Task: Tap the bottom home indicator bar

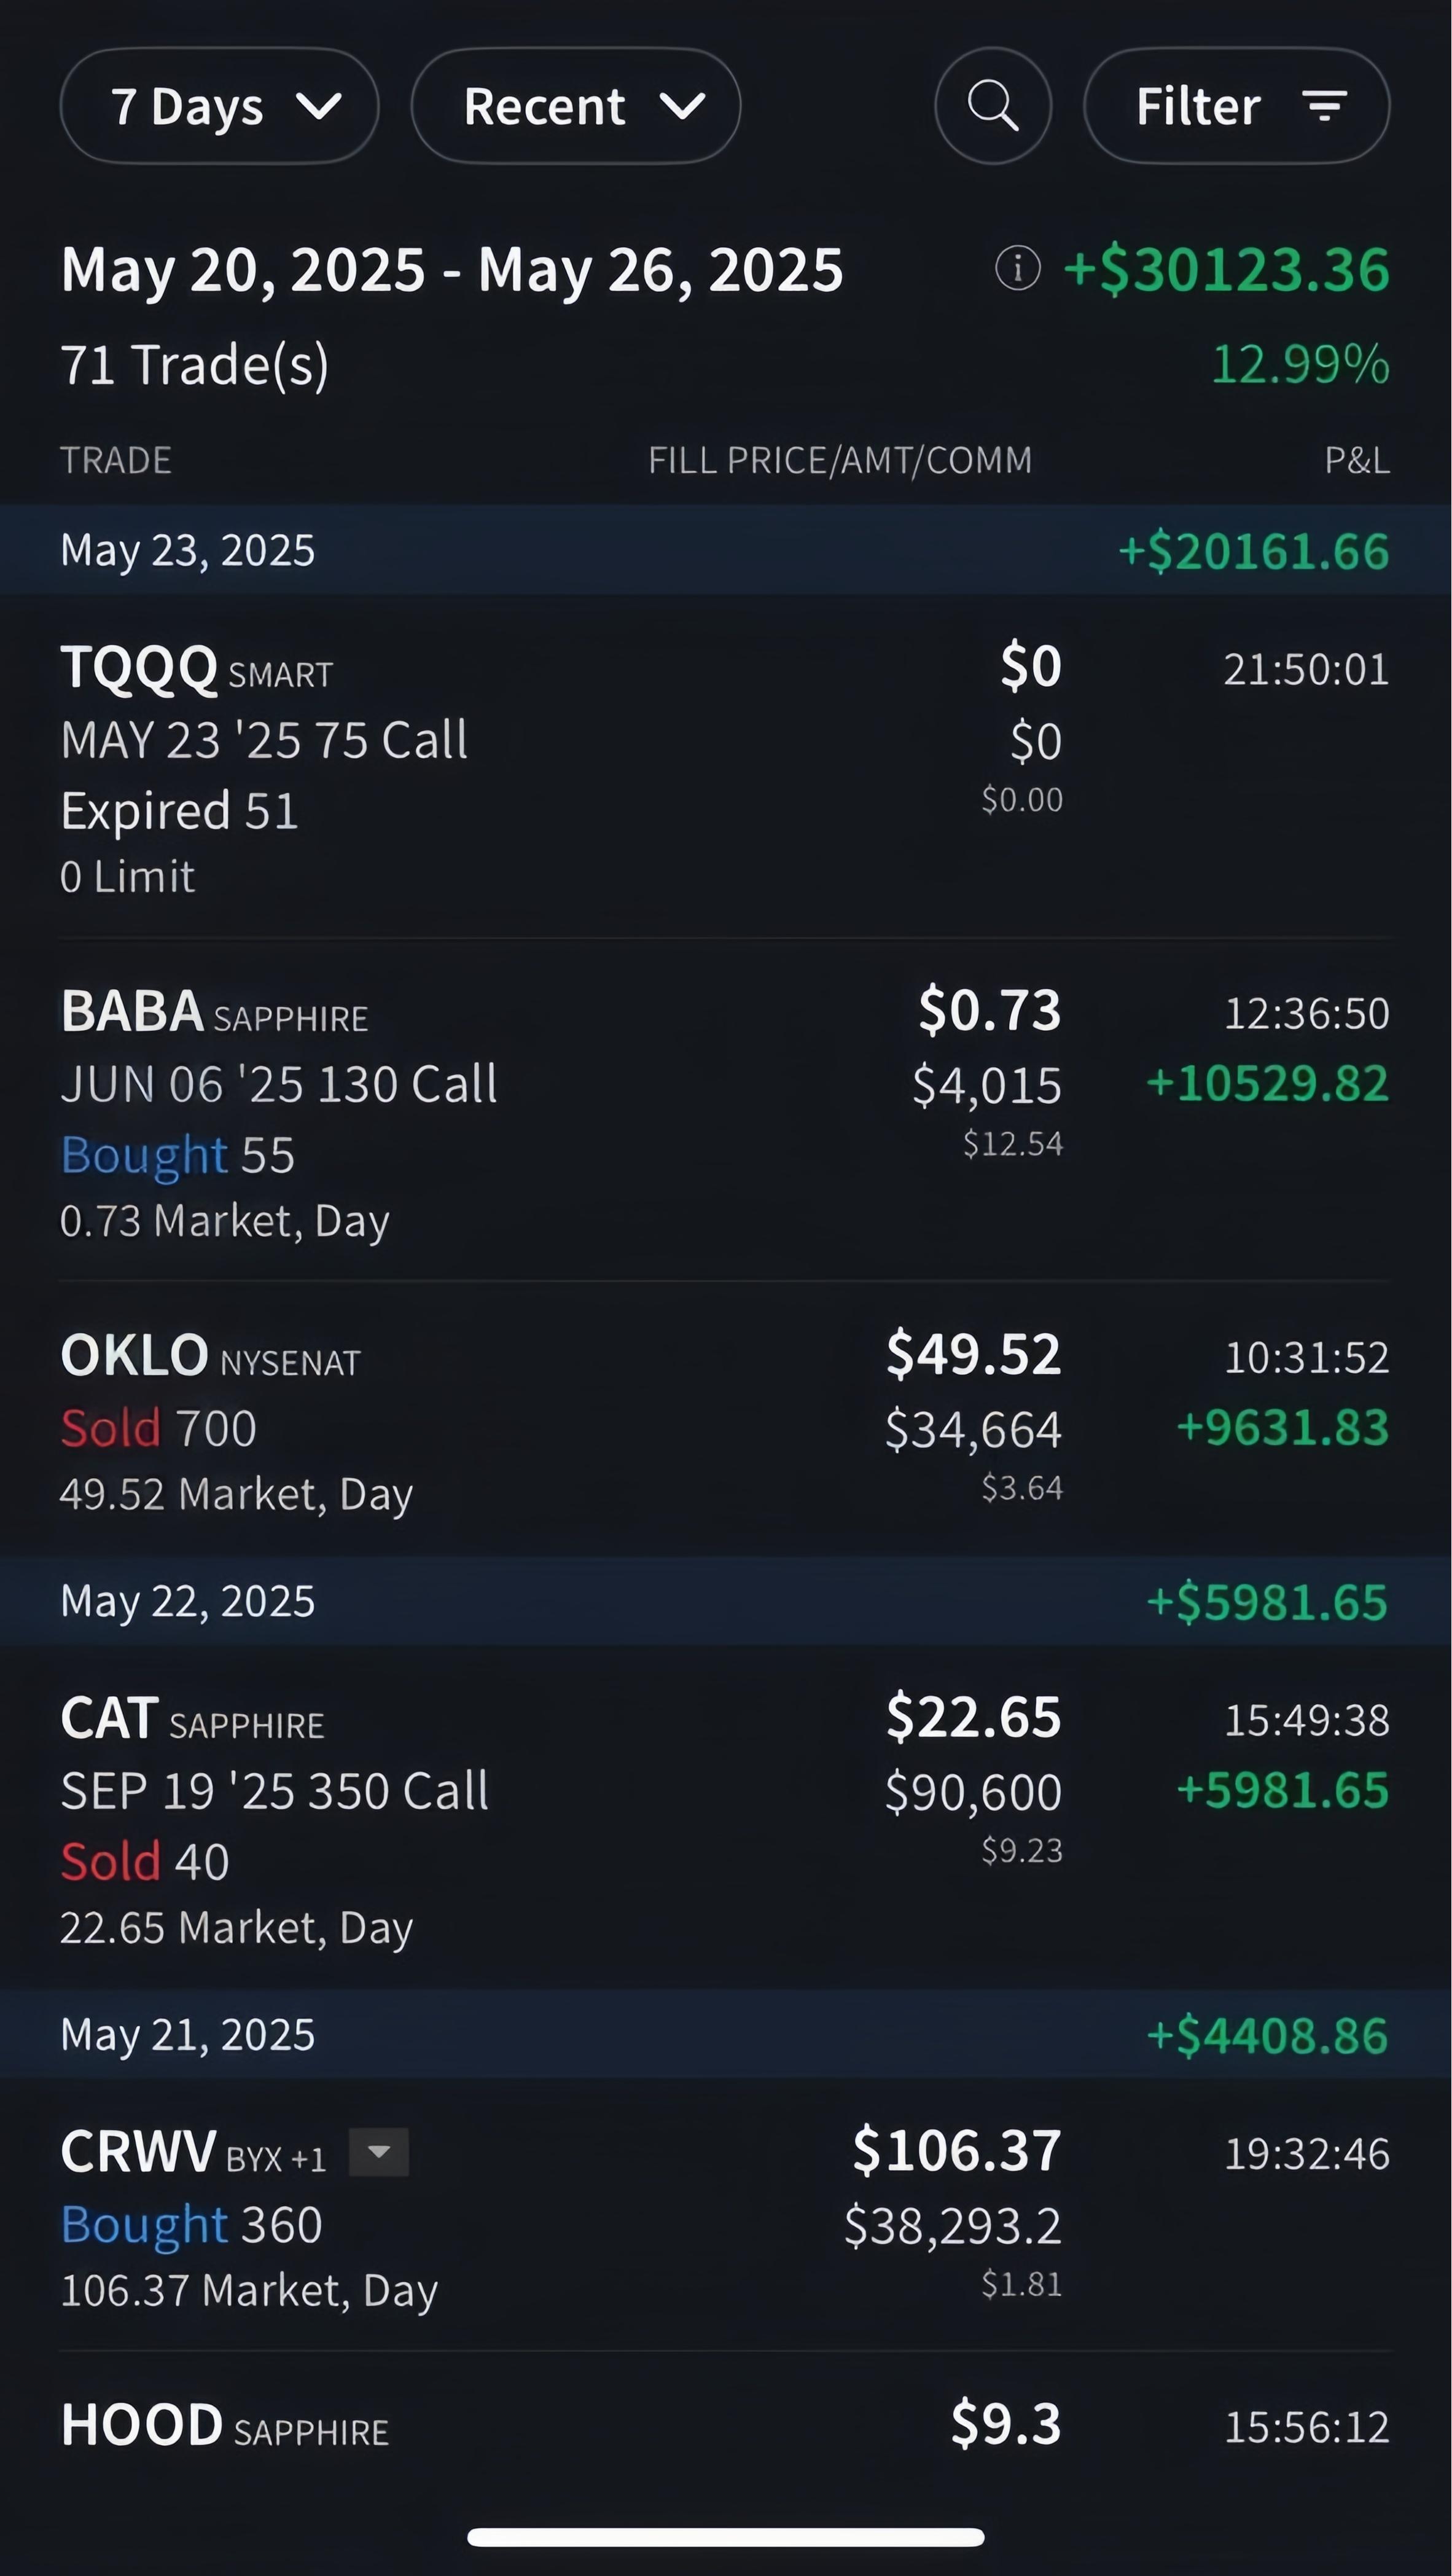Action: (726, 2536)
